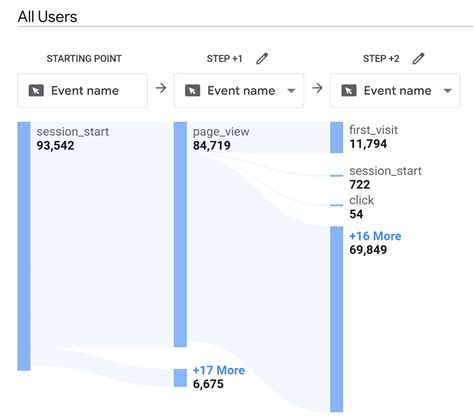This screenshot has height=416, width=474.
Task: Open the STEP +1 Event name dropdown arrow
Action: [x=291, y=91]
